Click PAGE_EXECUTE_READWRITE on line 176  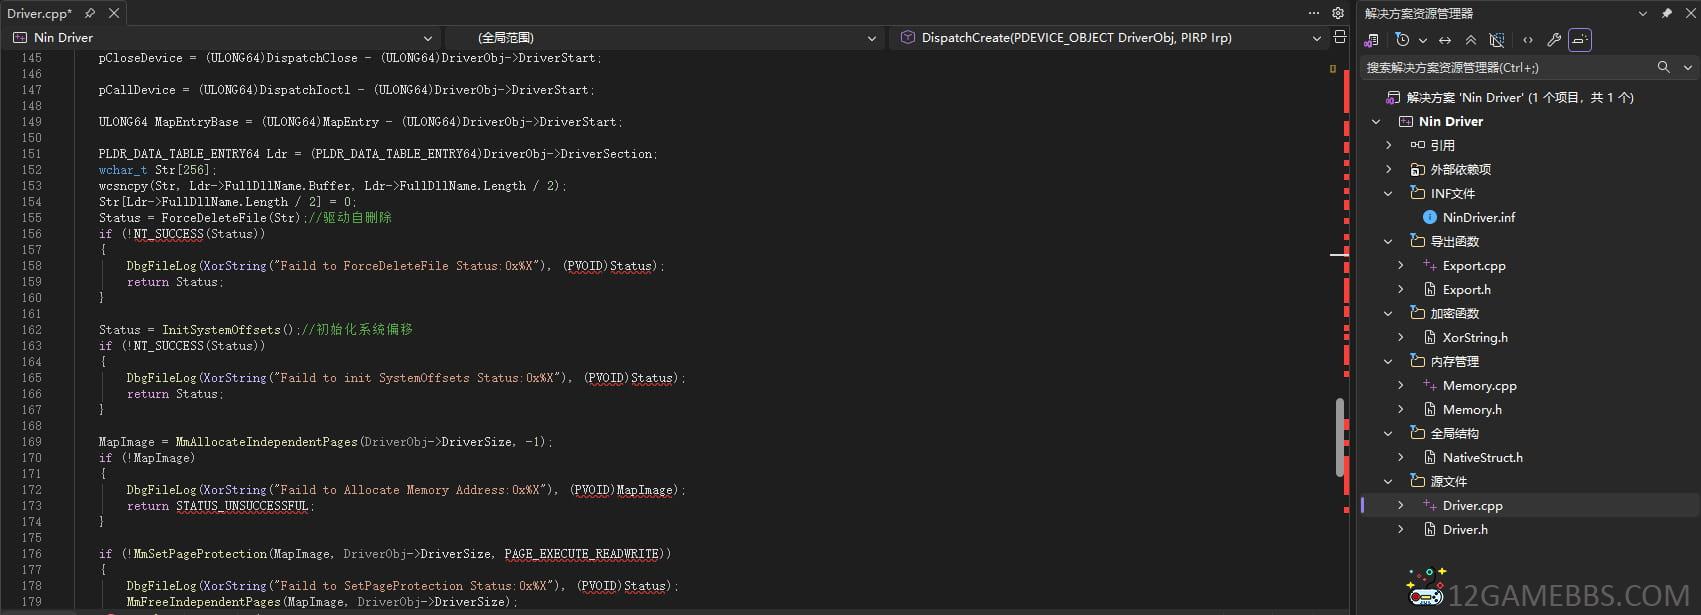point(582,554)
